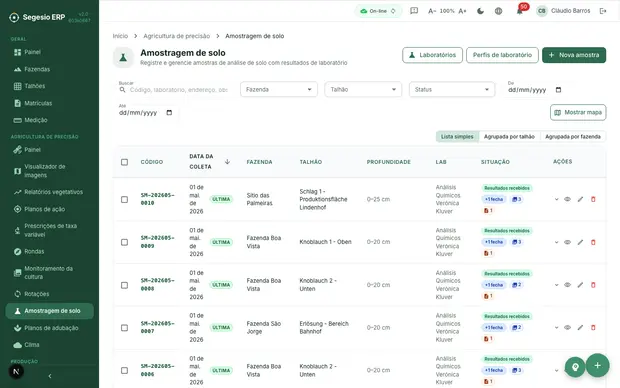View sample SM-202605-0009 eye icon
The height and width of the screenshot is (388, 620).
pos(567,242)
